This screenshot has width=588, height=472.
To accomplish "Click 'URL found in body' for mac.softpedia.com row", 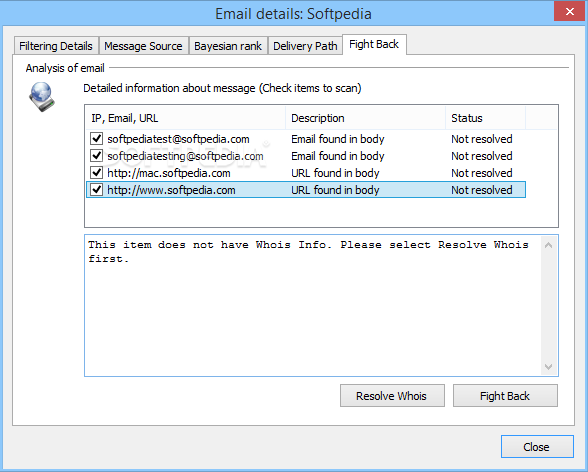I will (x=335, y=173).
